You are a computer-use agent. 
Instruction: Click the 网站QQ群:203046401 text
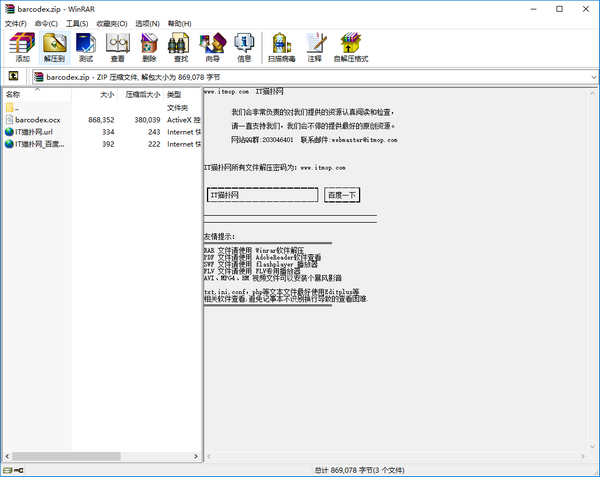tap(262, 140)
